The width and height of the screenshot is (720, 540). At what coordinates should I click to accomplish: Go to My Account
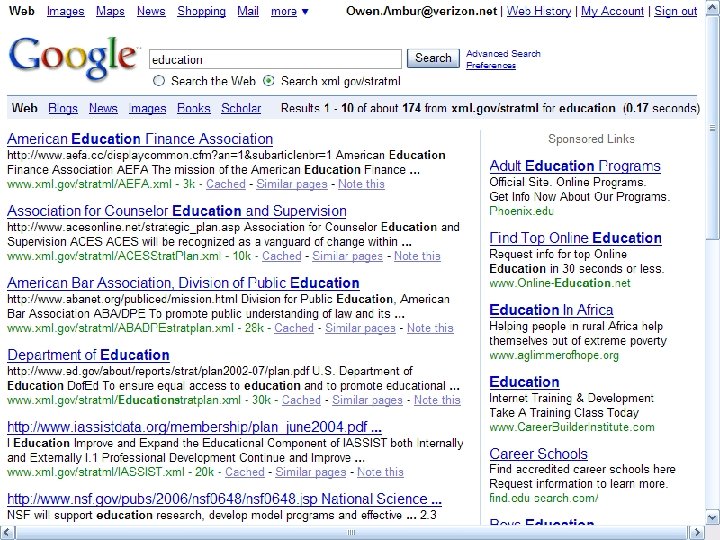coord(613,11)
